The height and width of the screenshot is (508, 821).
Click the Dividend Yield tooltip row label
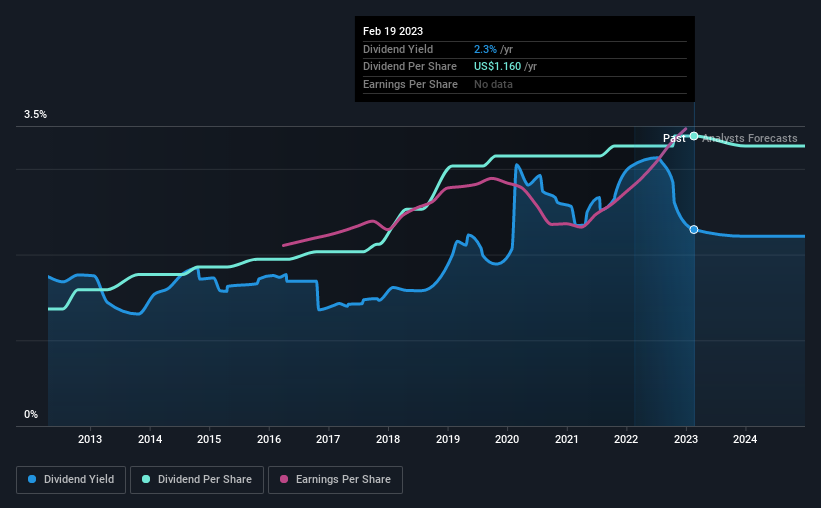tap(398, 49)
